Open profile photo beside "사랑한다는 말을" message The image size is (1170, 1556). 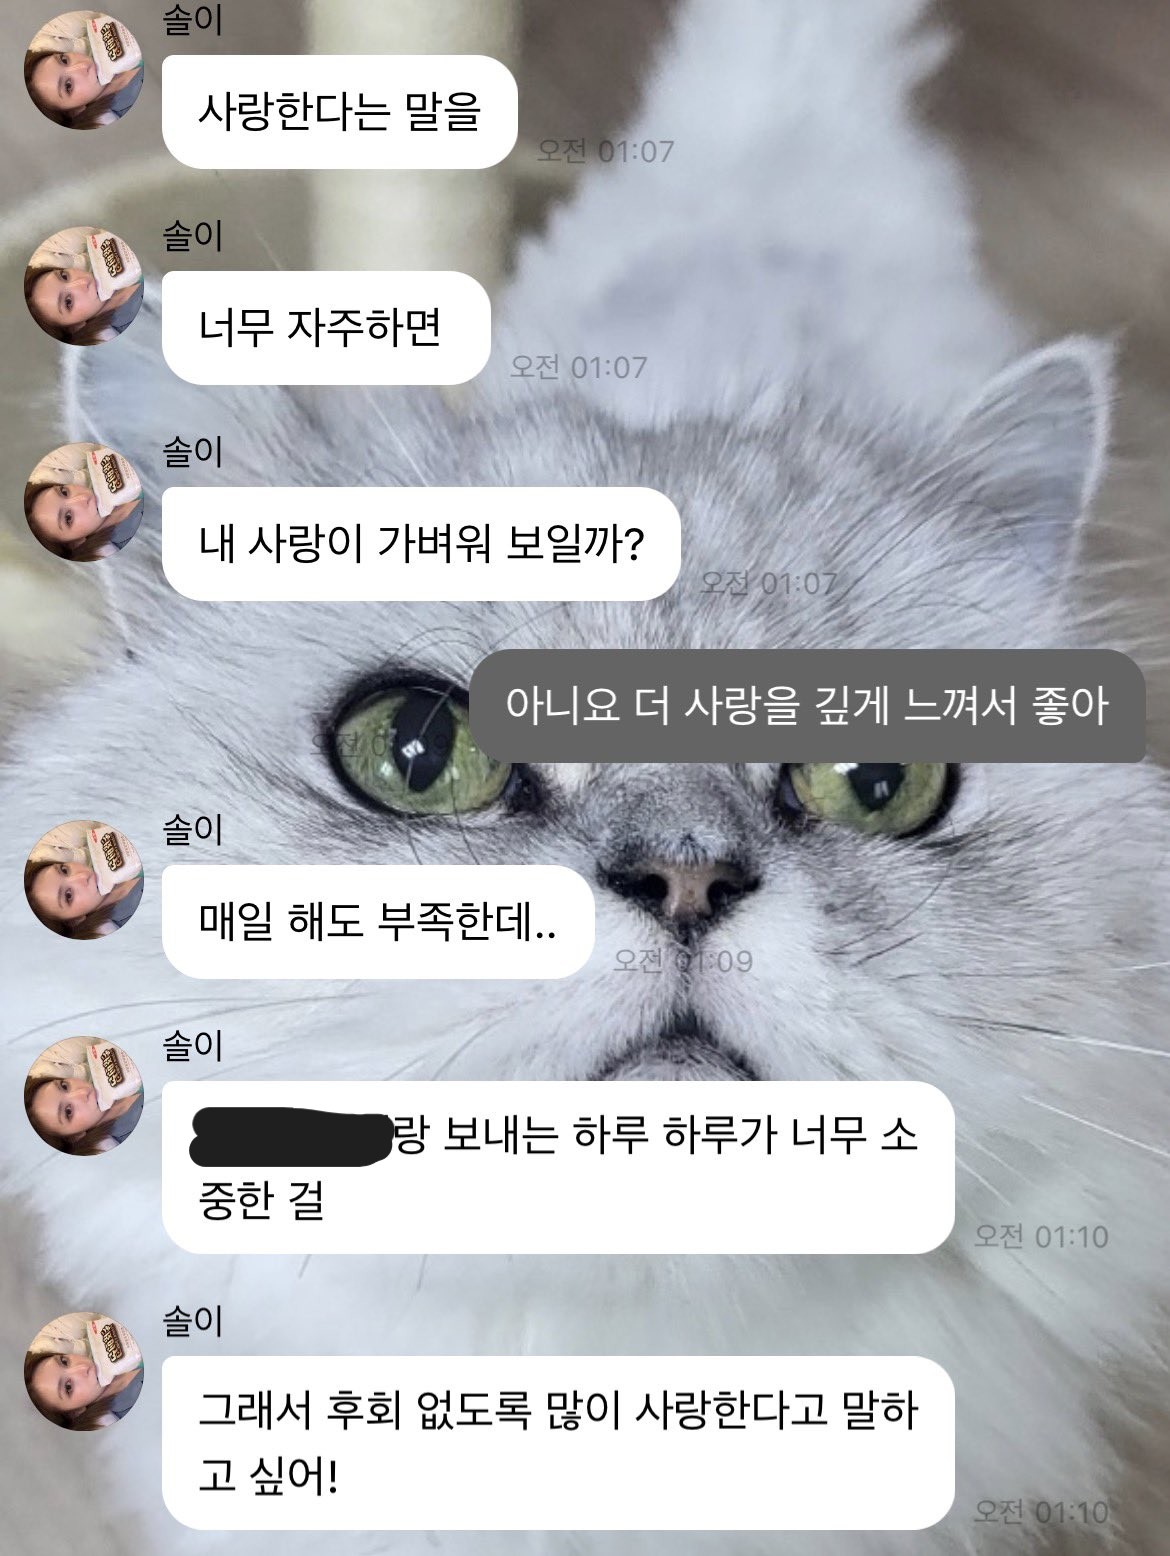(x=84, y=70)
